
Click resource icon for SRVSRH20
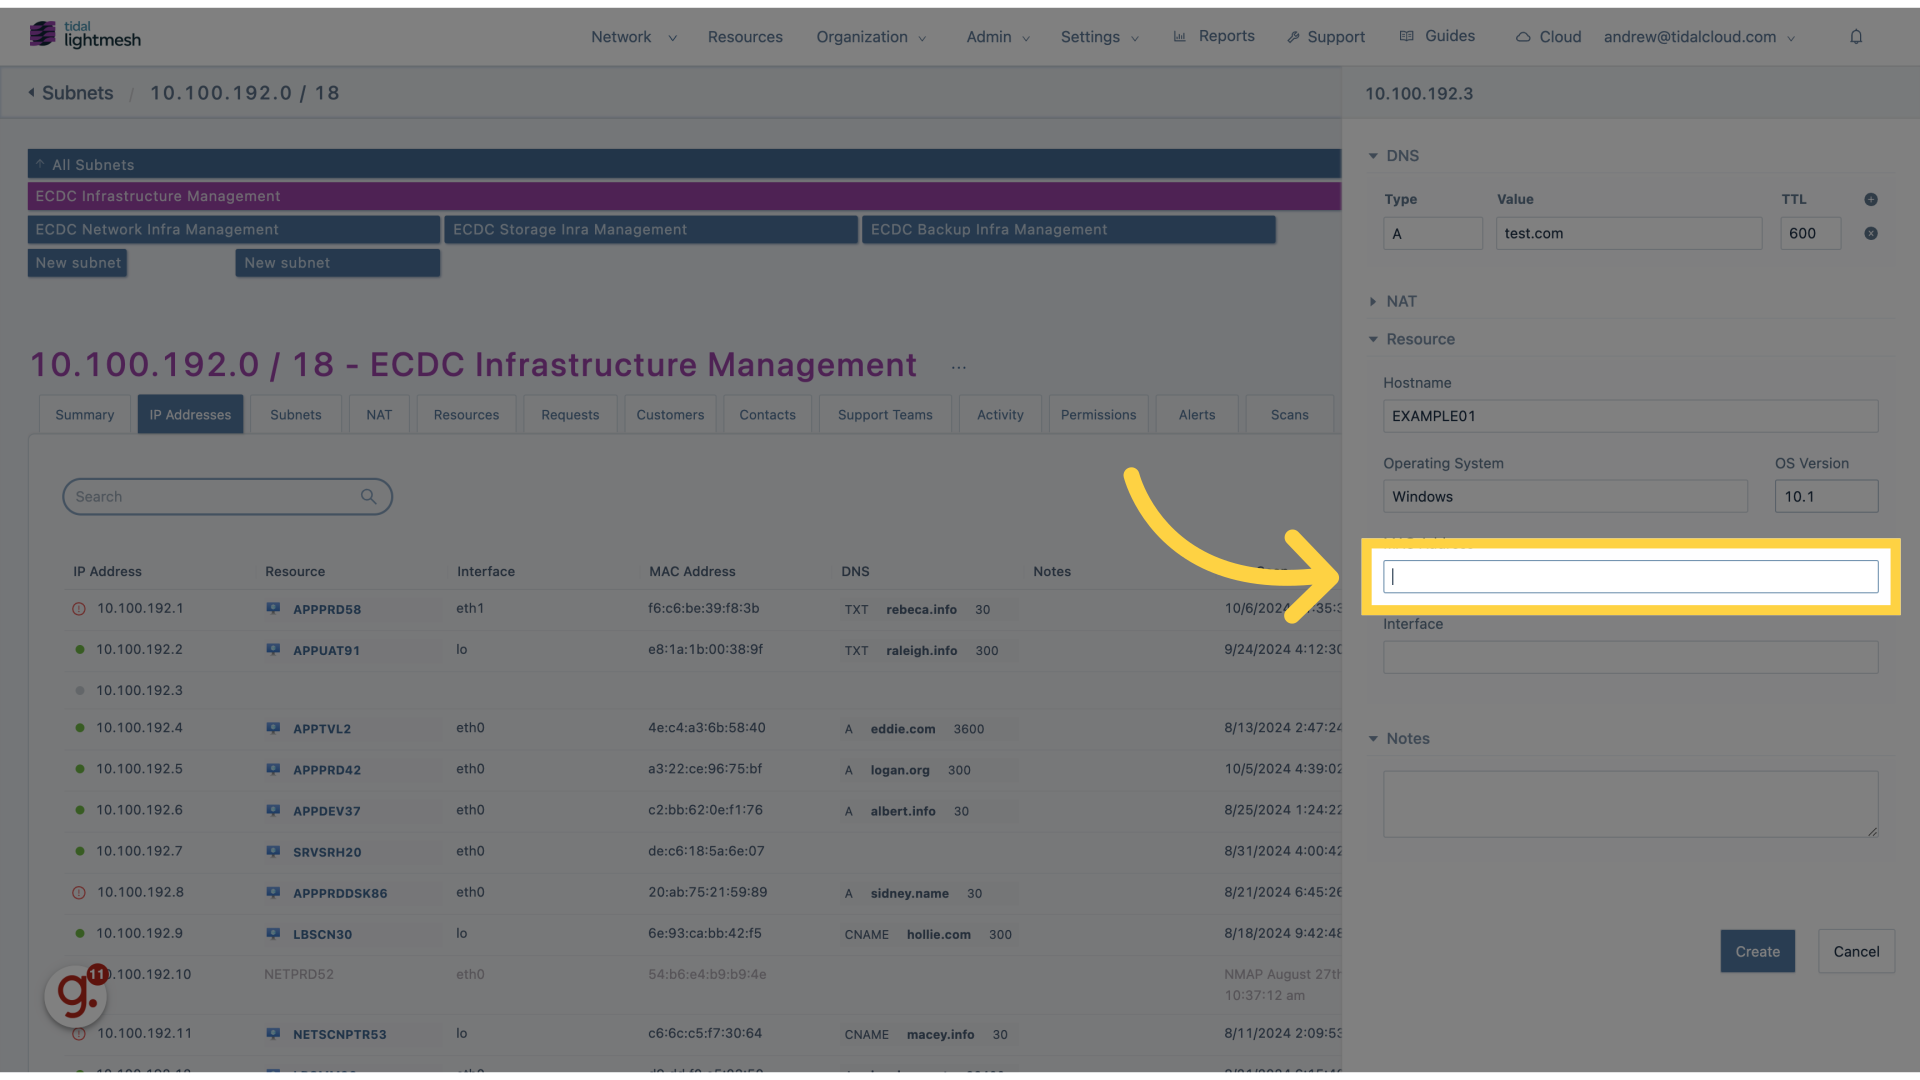point(273,851)
